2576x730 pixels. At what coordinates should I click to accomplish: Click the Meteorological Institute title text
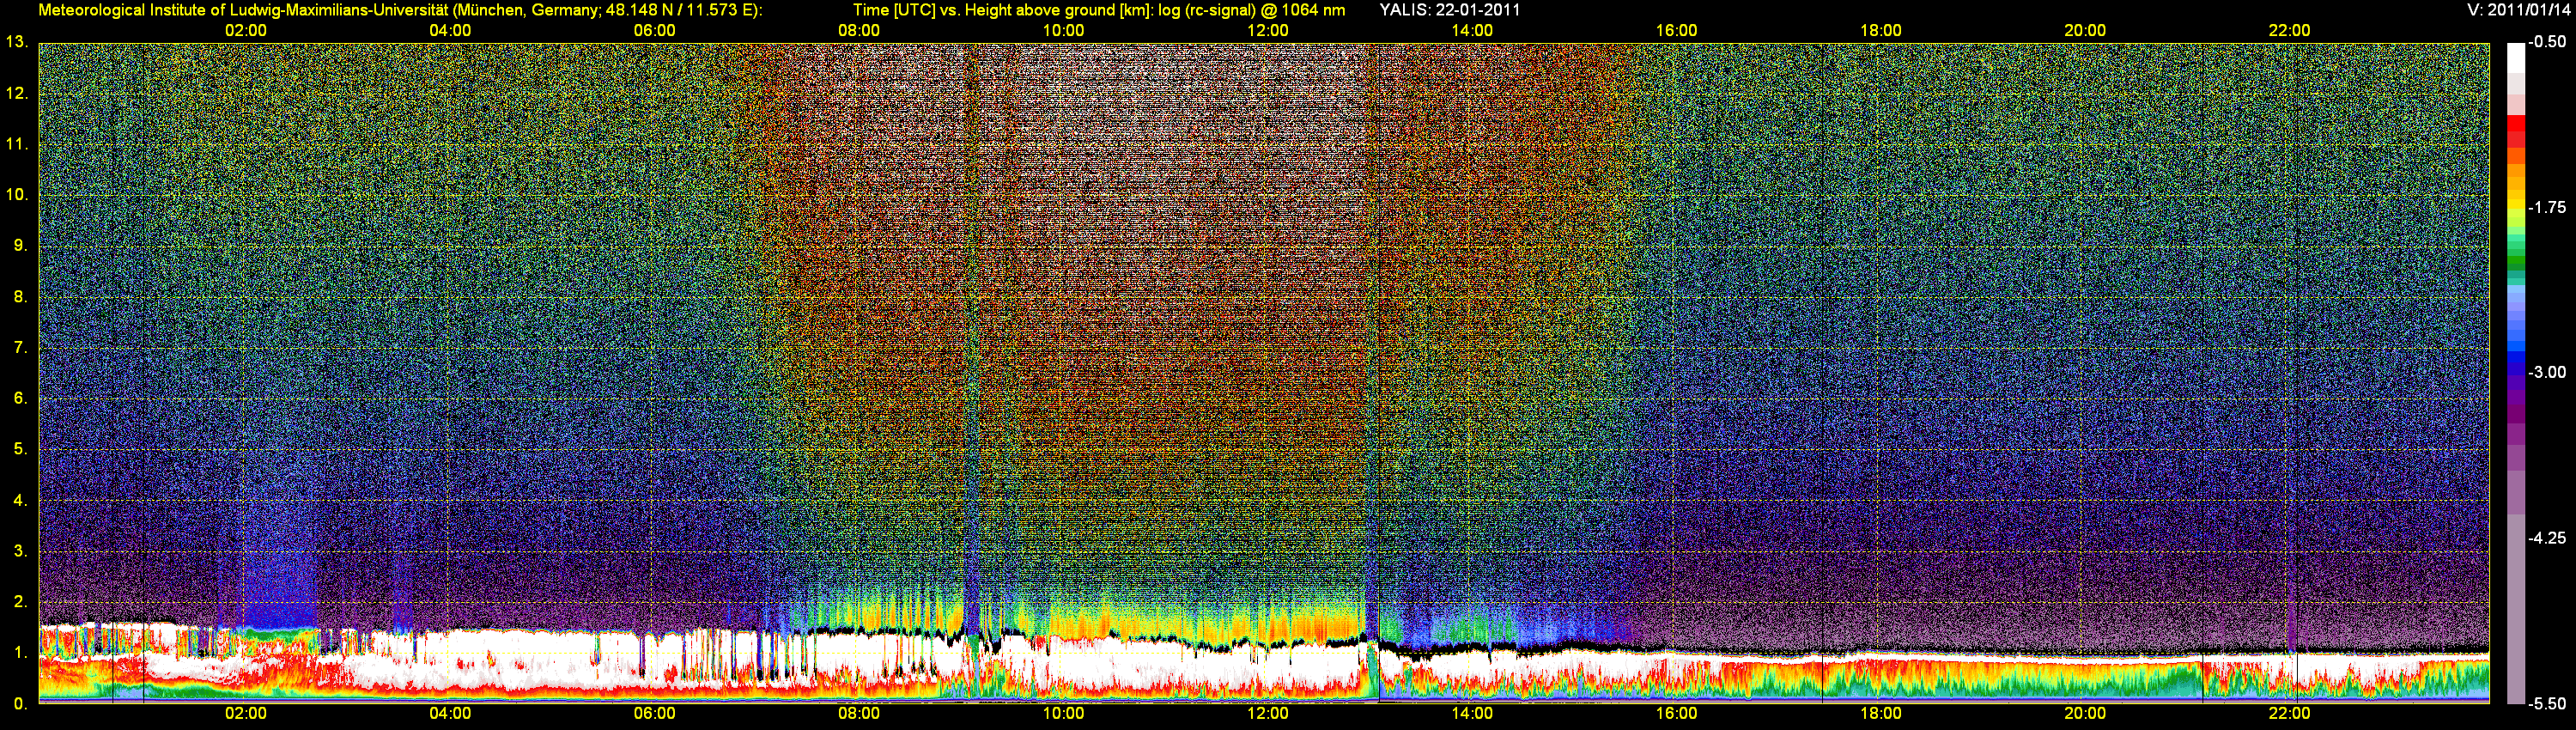(x=400, y=10)
